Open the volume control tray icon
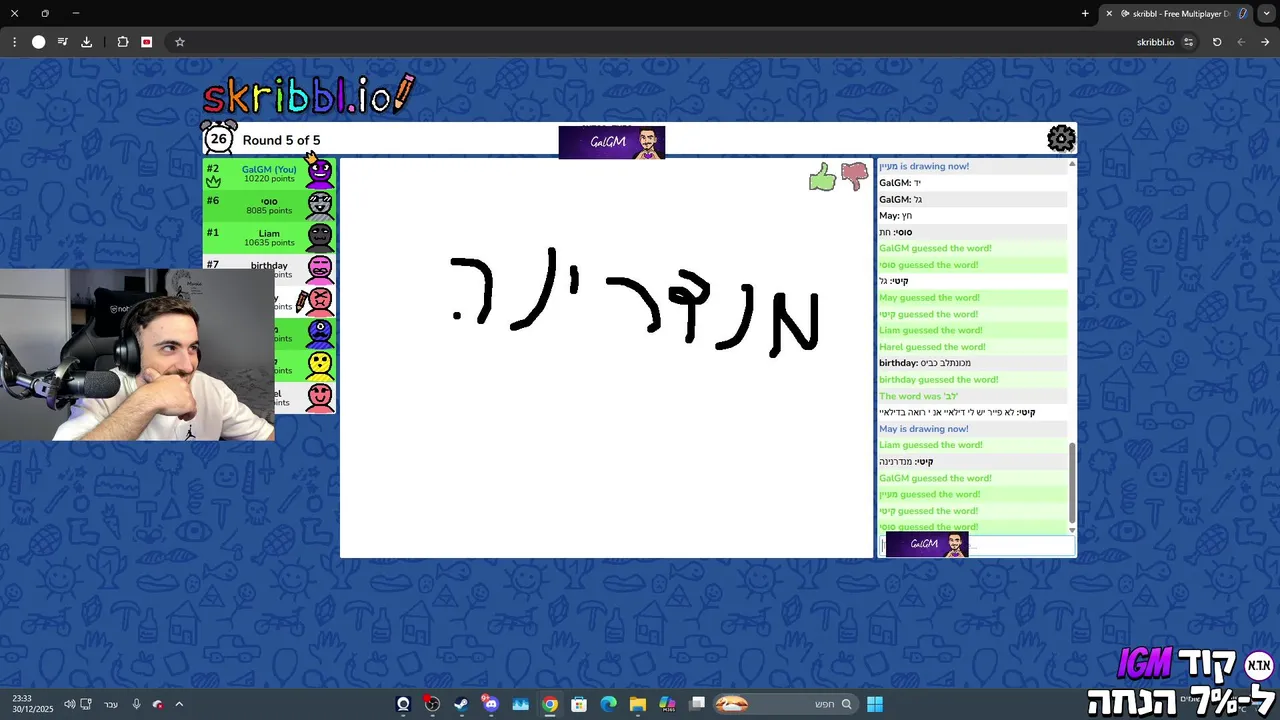 click(x=69, y=704)
